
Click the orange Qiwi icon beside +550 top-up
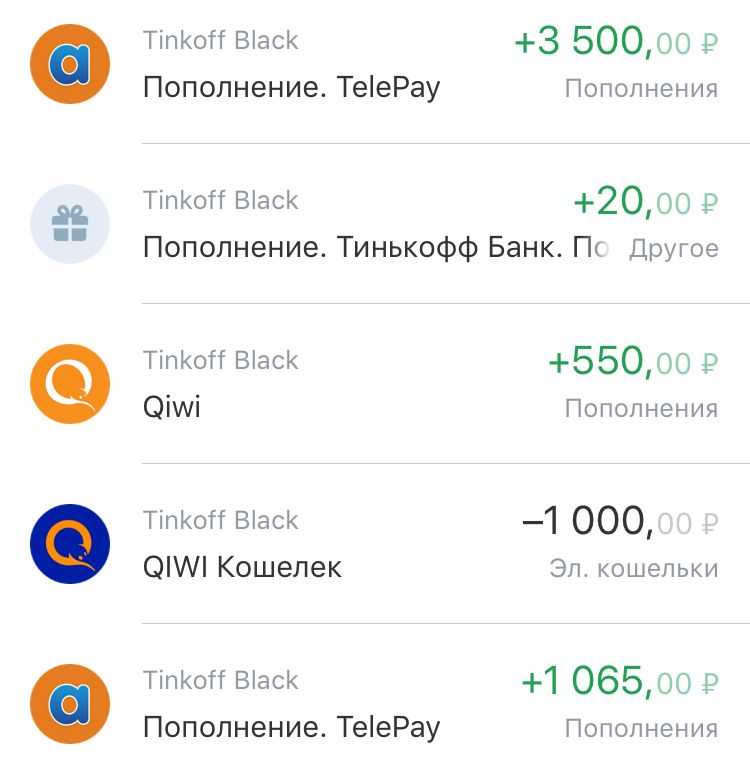[x=70, y=384]
